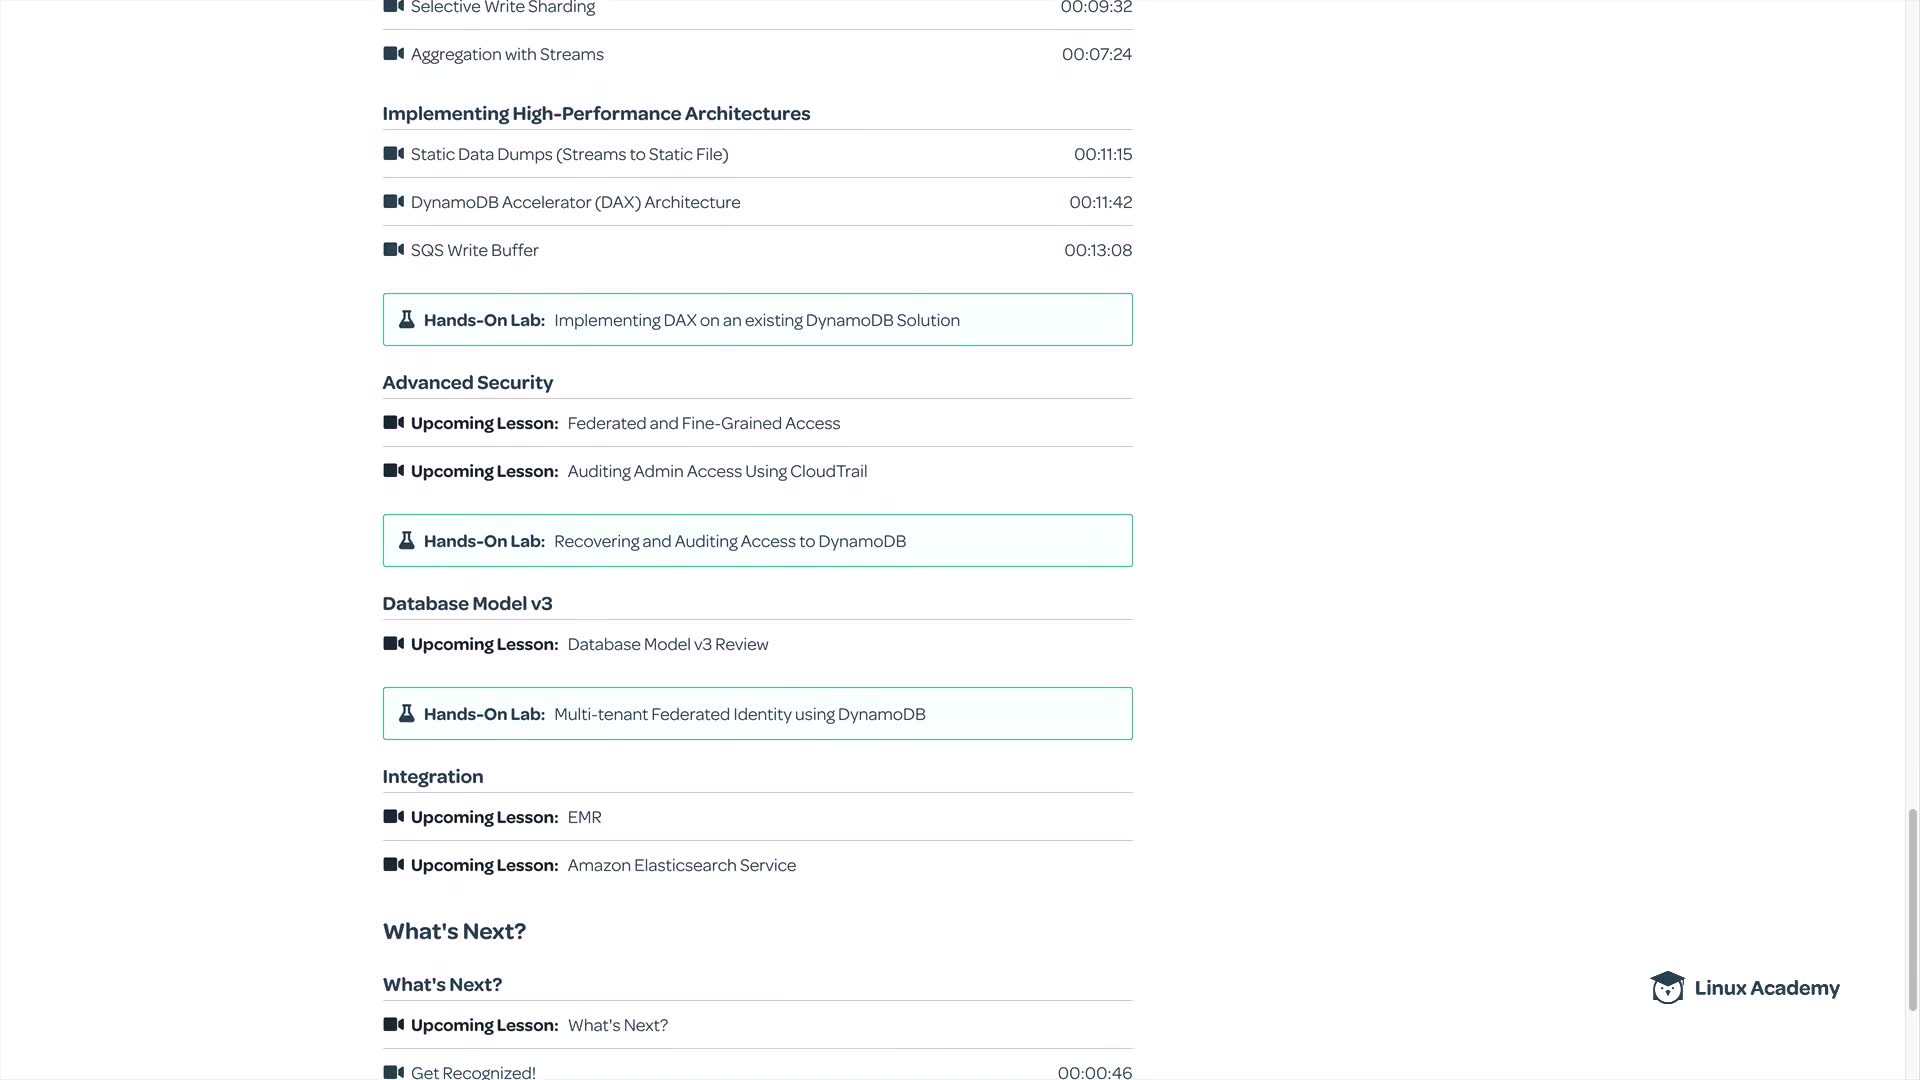Click video icon beside Aggregation with Streams
1920x1080 pixels.
pos(393,54)
